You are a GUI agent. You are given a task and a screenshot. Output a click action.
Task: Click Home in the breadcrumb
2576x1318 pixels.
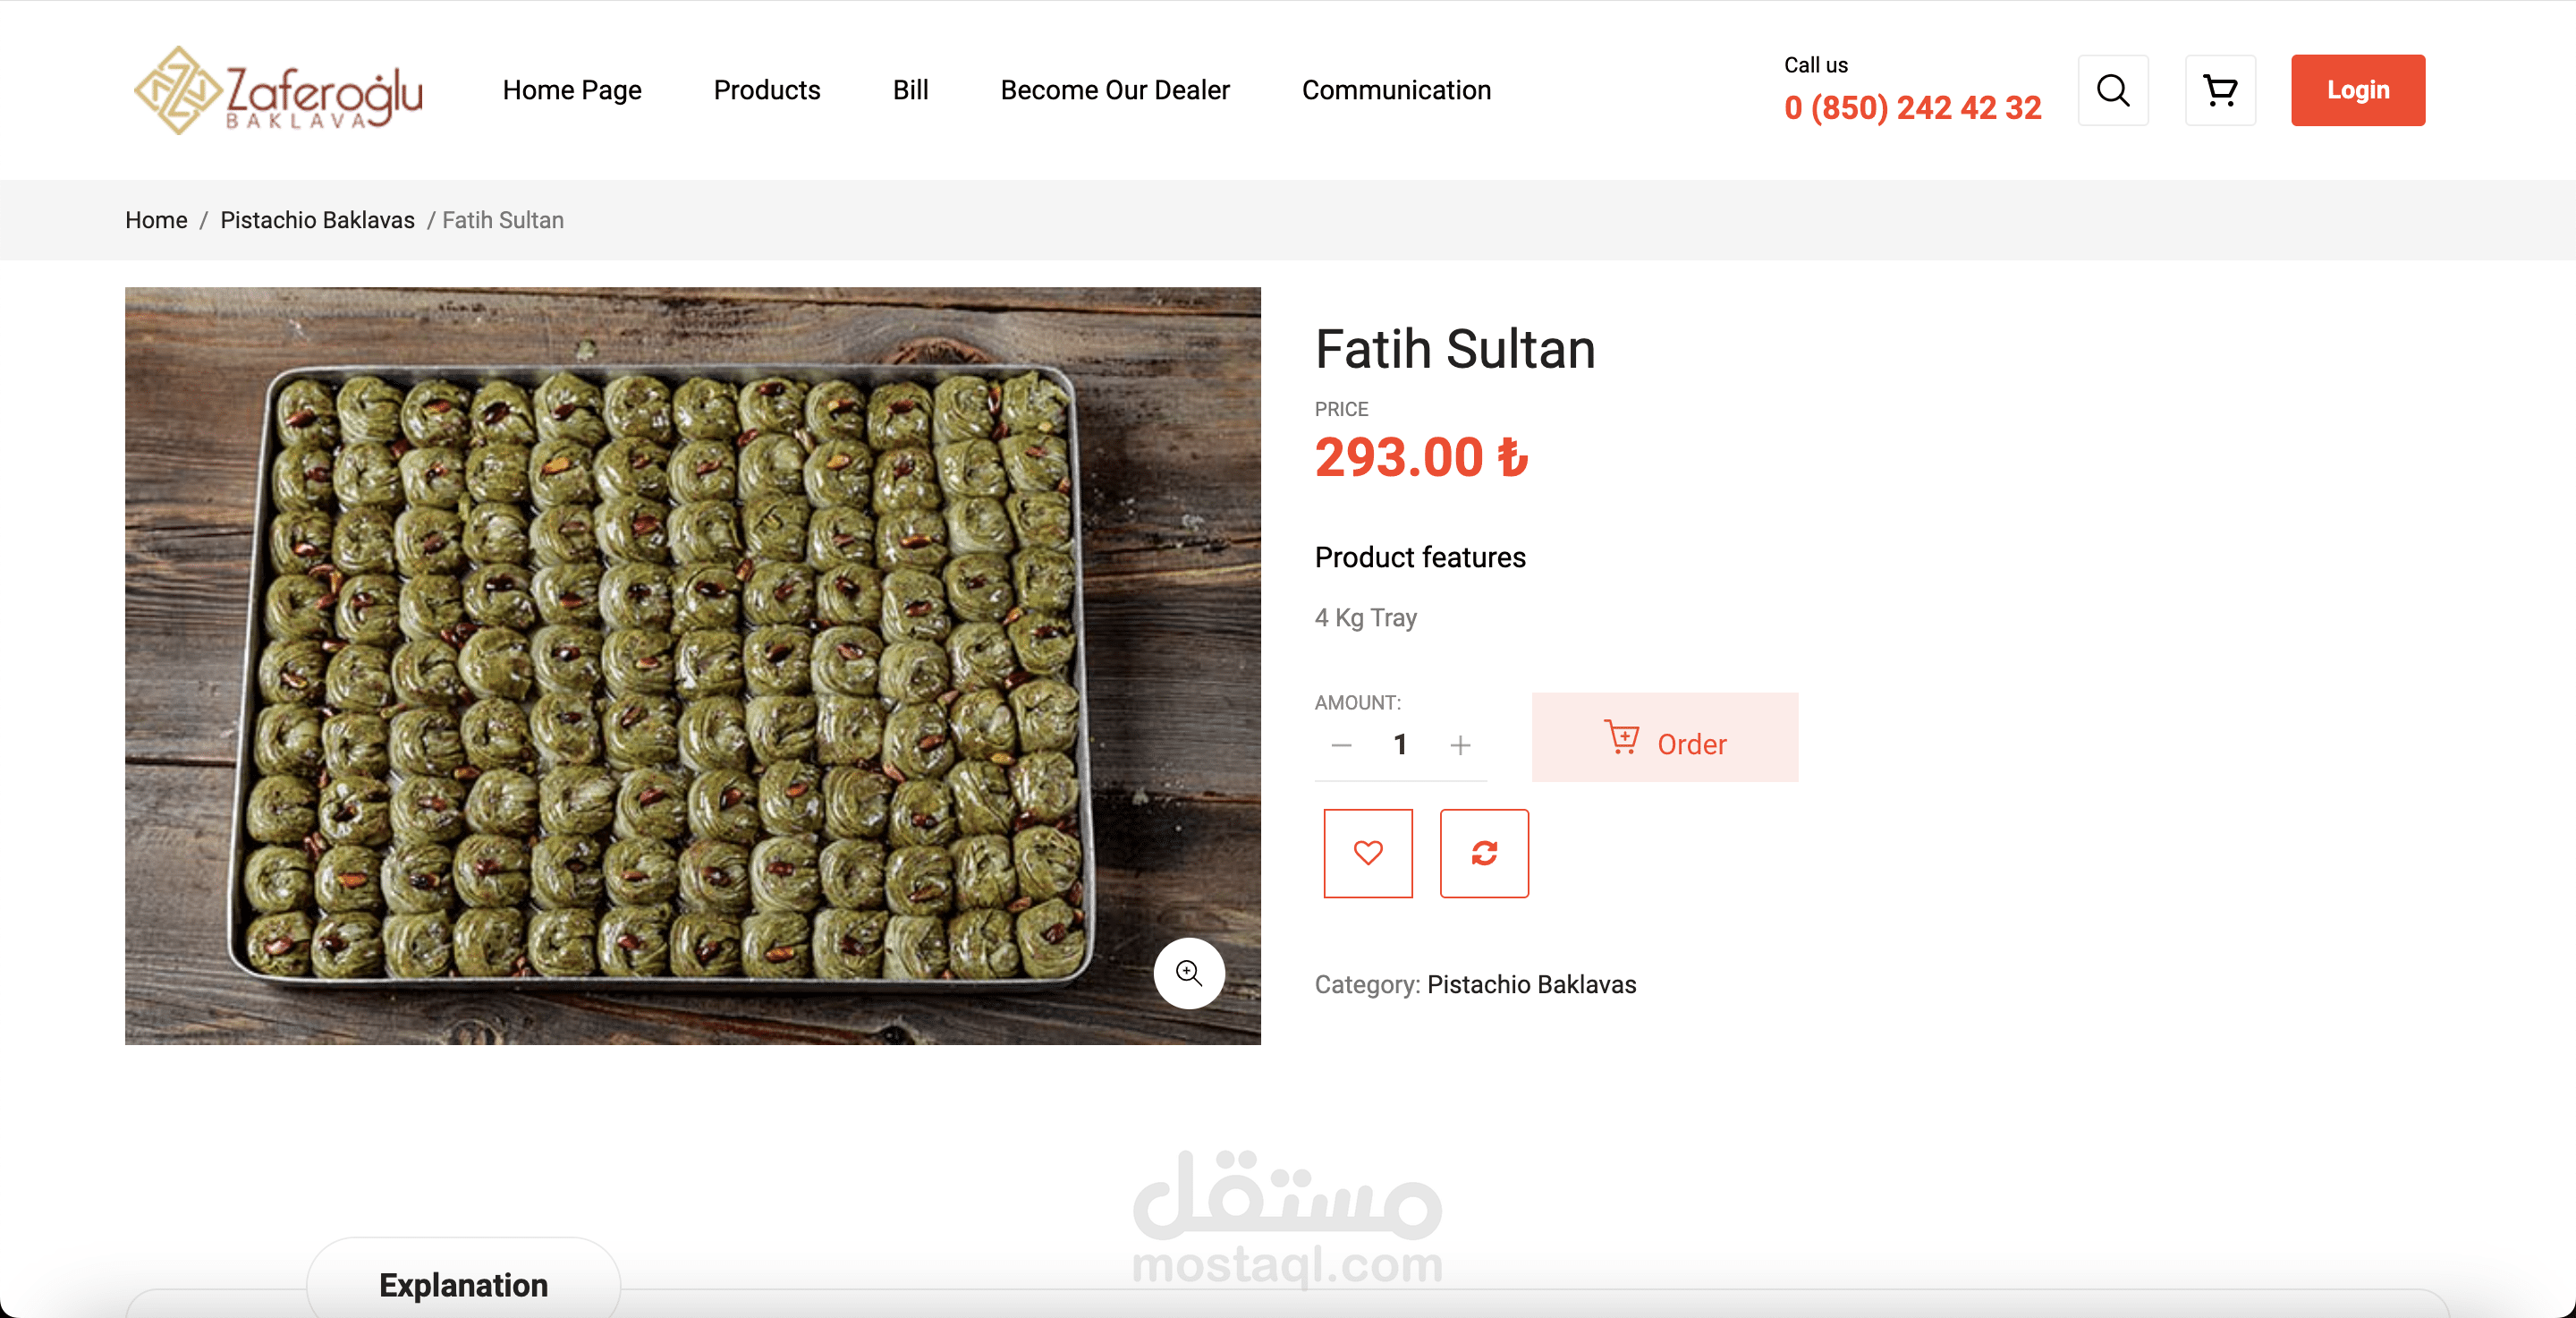pos(156,220)
